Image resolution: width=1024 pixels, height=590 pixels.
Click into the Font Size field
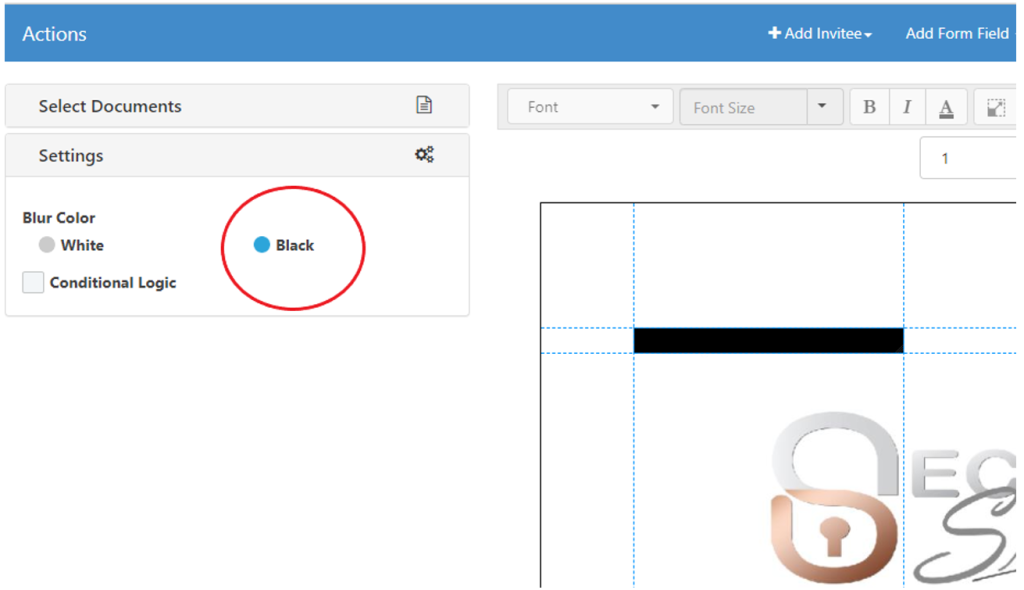point(742,107)
